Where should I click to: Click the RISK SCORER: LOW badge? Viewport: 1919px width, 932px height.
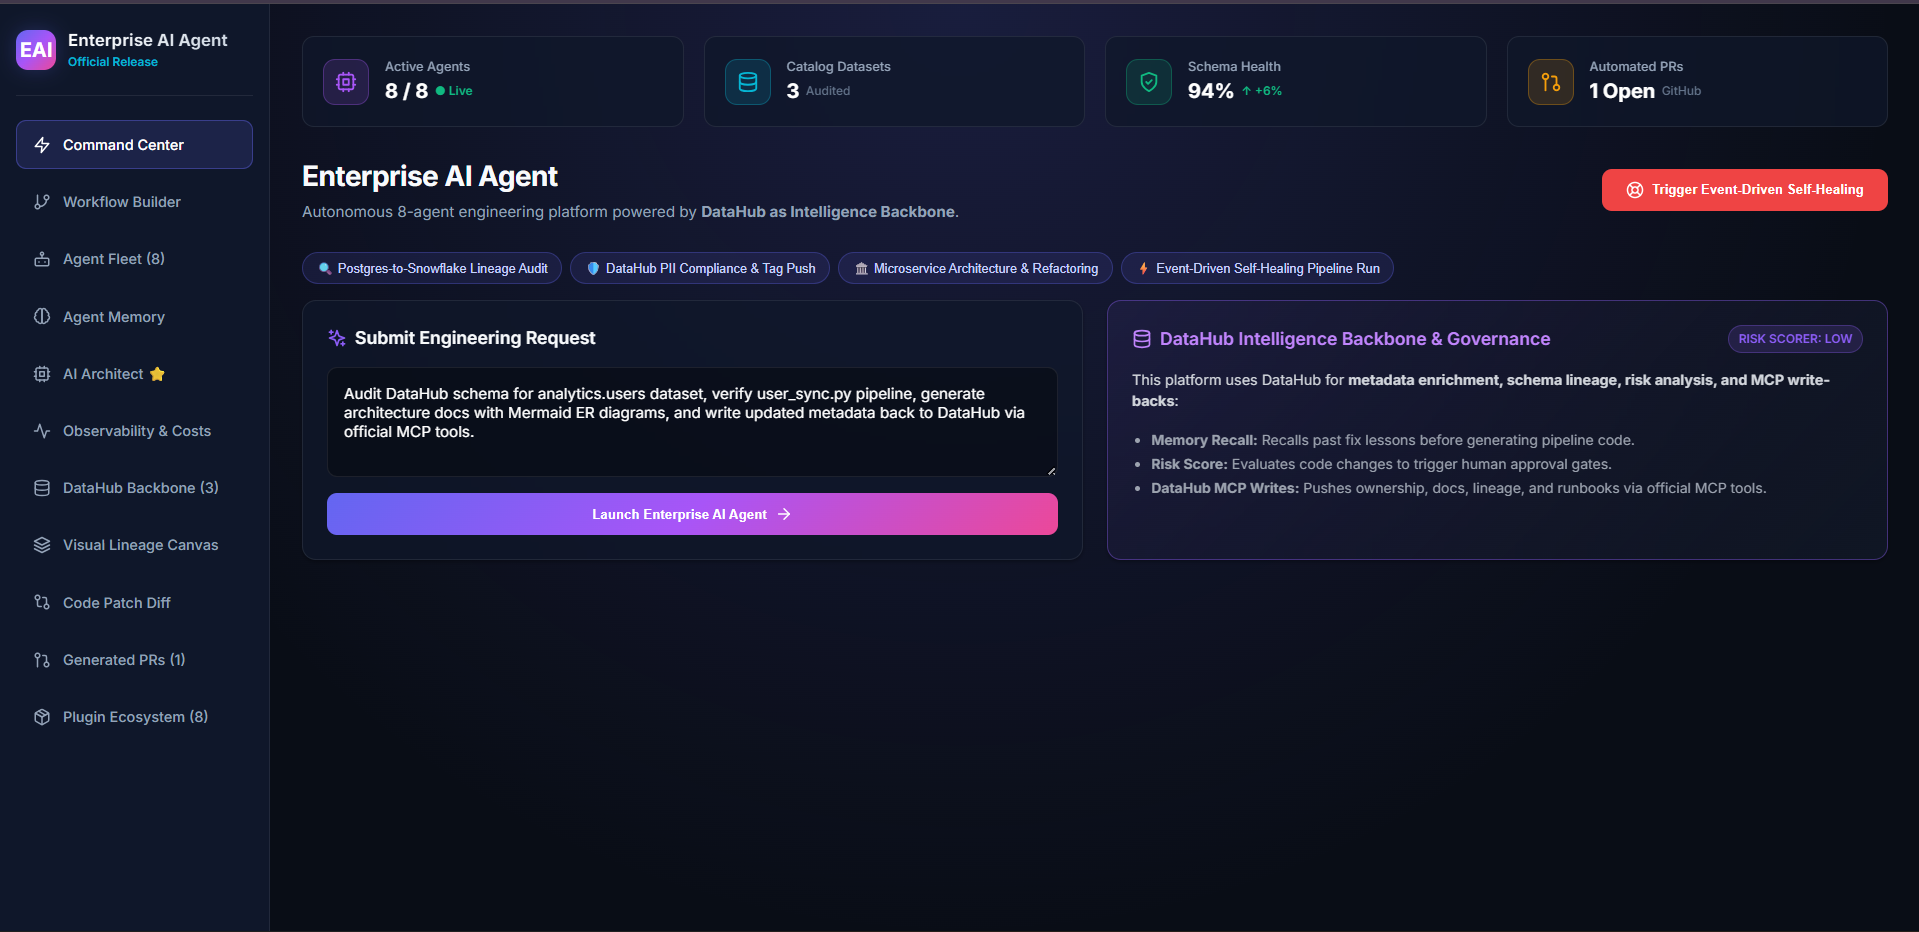(x=1795, y=339)
